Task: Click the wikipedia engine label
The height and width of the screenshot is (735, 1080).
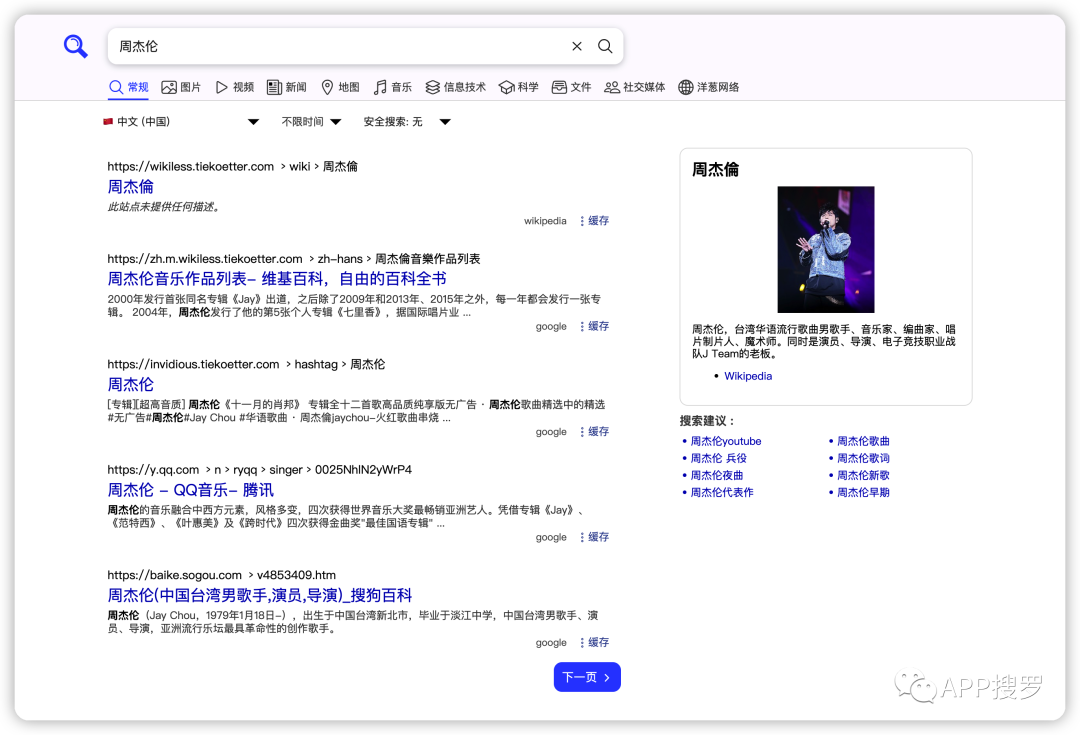Action: tap(545, 220)
